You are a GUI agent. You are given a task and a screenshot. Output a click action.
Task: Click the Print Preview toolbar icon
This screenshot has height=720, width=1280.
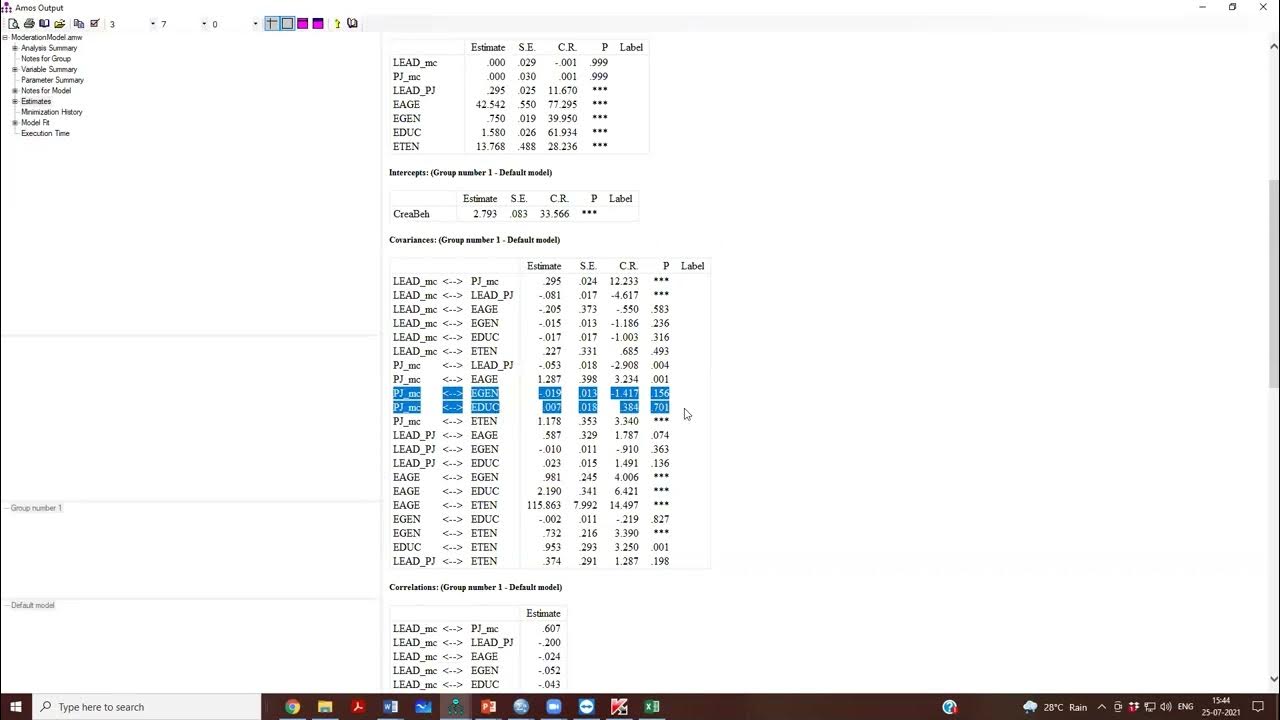(x=13, y=23)
